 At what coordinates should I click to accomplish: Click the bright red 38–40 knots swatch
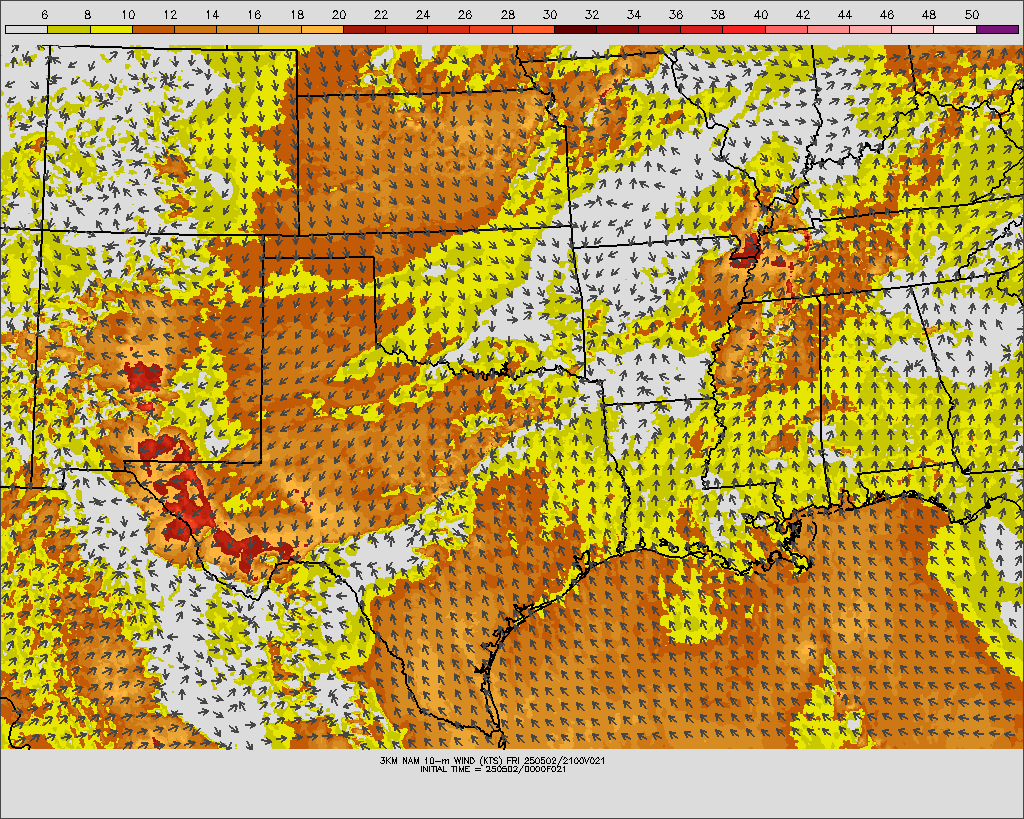click(x=744, y=29)
